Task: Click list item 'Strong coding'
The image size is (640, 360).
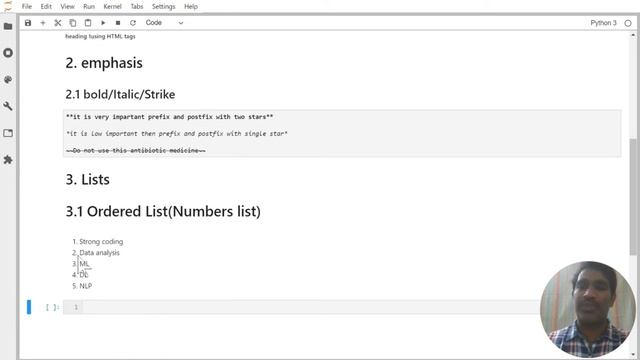Action: click(101, 242)
